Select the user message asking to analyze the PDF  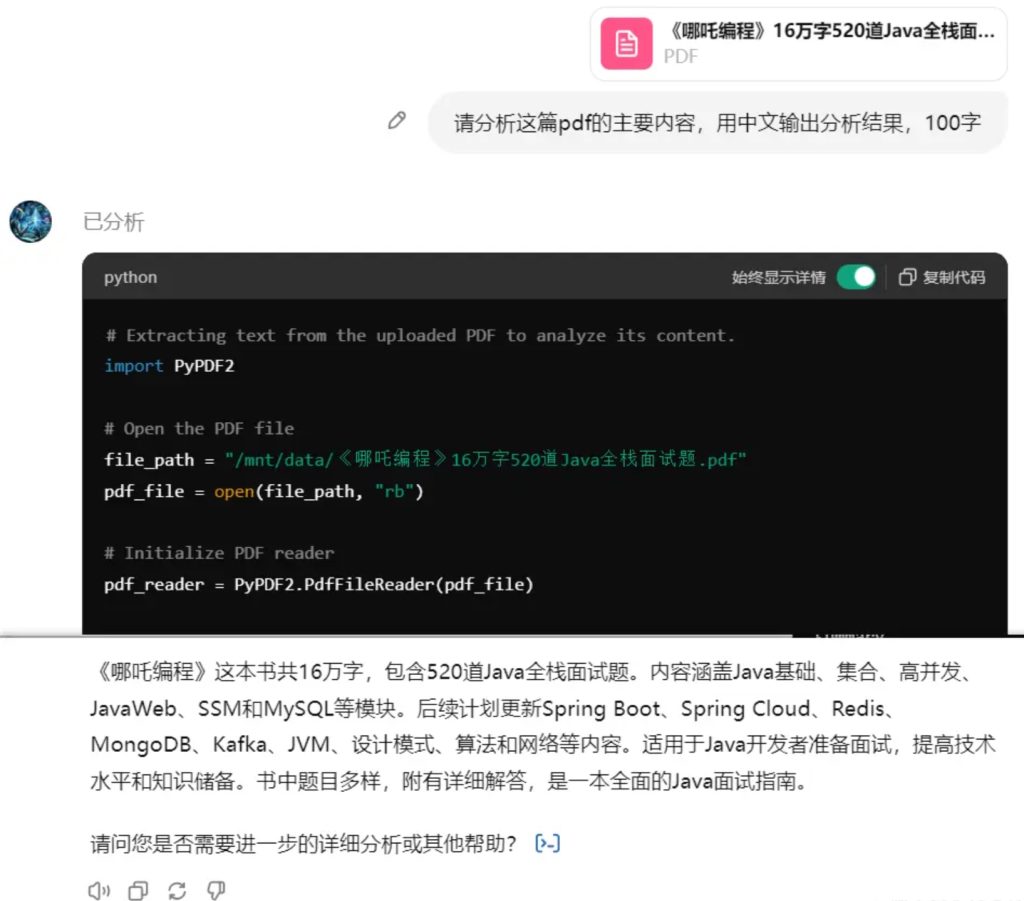[x=717, y=123]
